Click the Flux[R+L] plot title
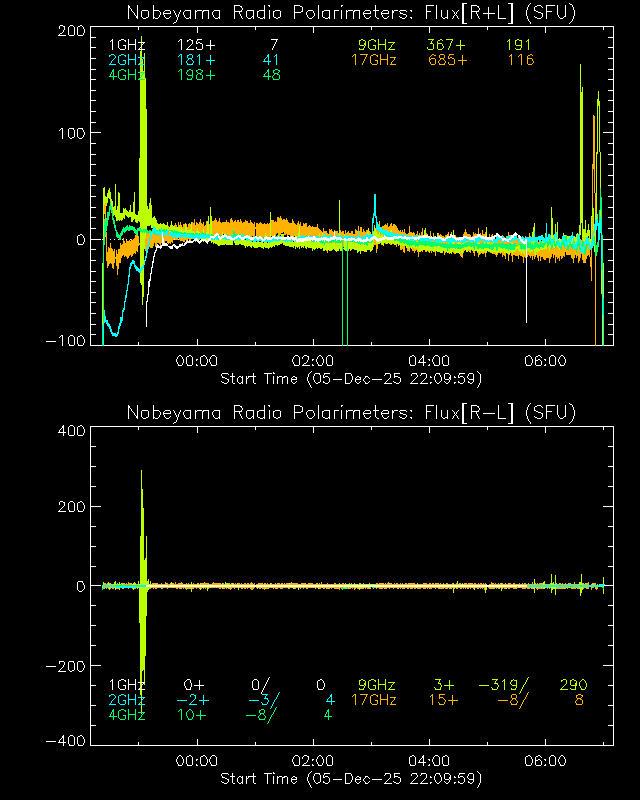 click(x=351, y=13)
